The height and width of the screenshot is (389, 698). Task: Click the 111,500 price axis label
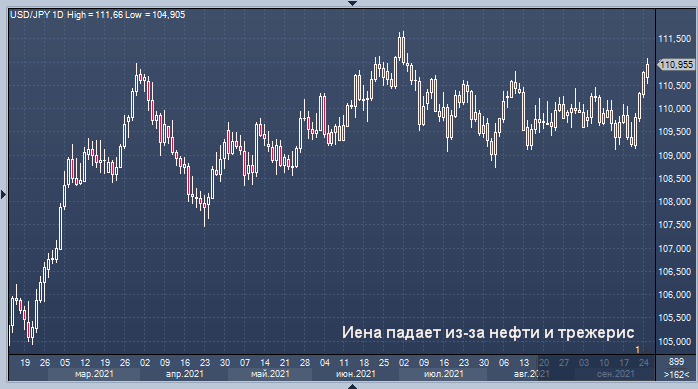tap(675, 39)
